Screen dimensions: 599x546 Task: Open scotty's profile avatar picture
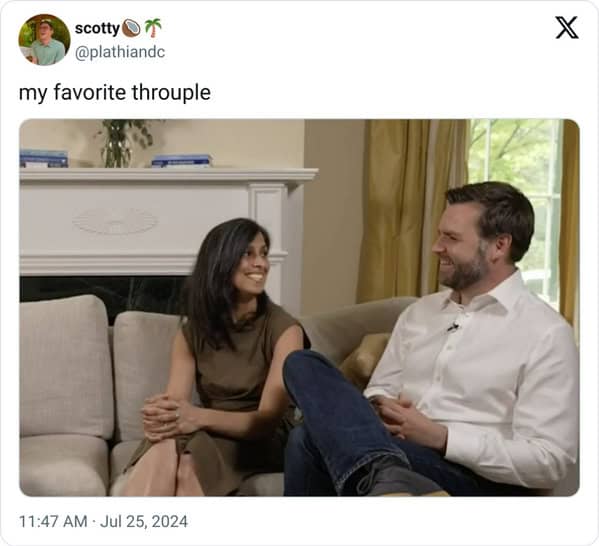44,40
